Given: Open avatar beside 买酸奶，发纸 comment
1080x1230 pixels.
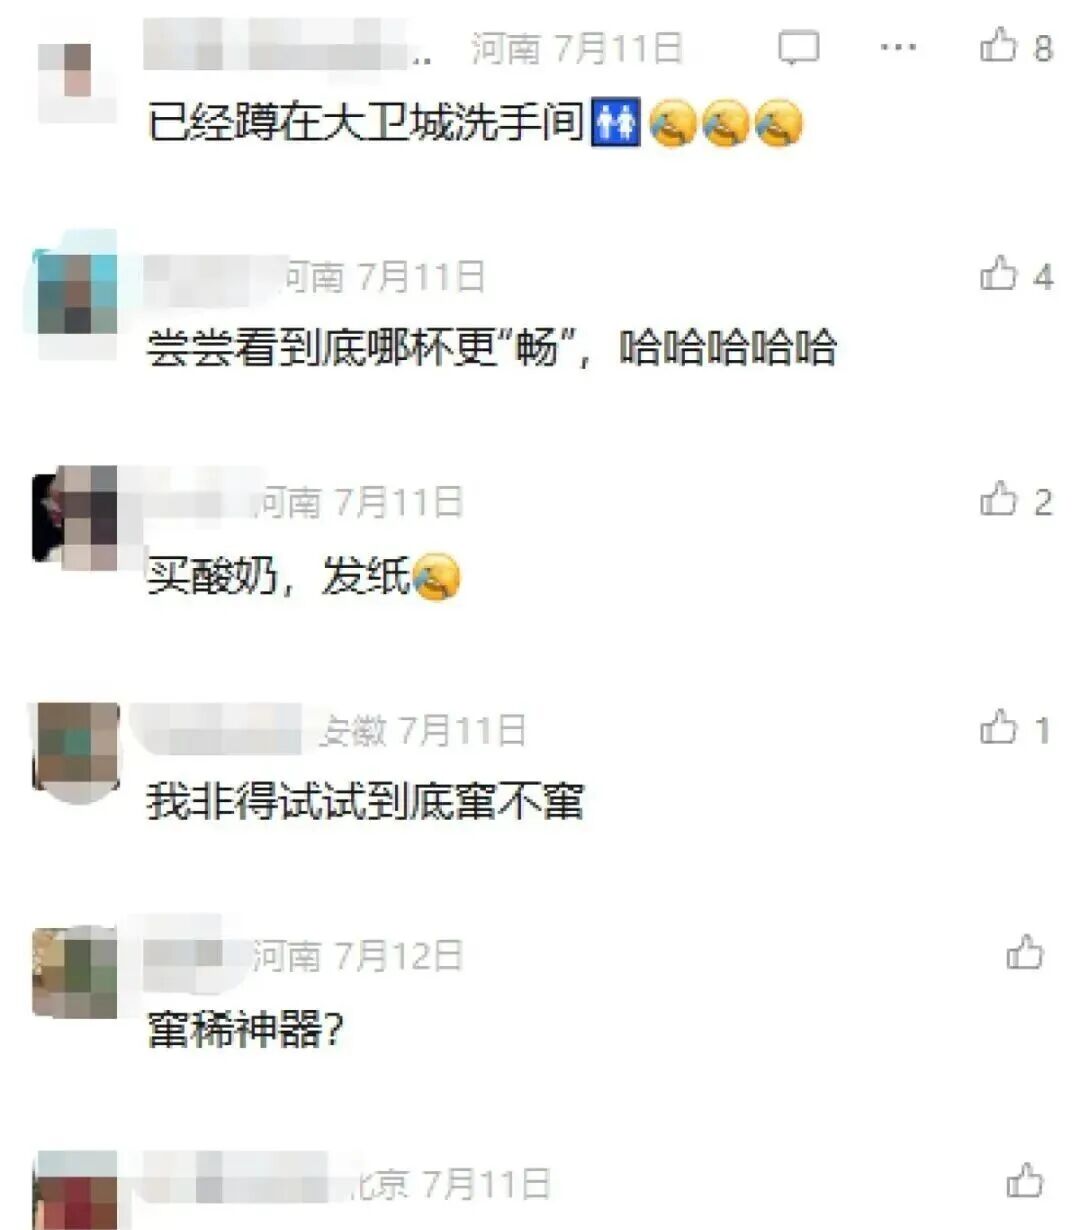Looking at the screenshot, I should click(x=76, y=517).
